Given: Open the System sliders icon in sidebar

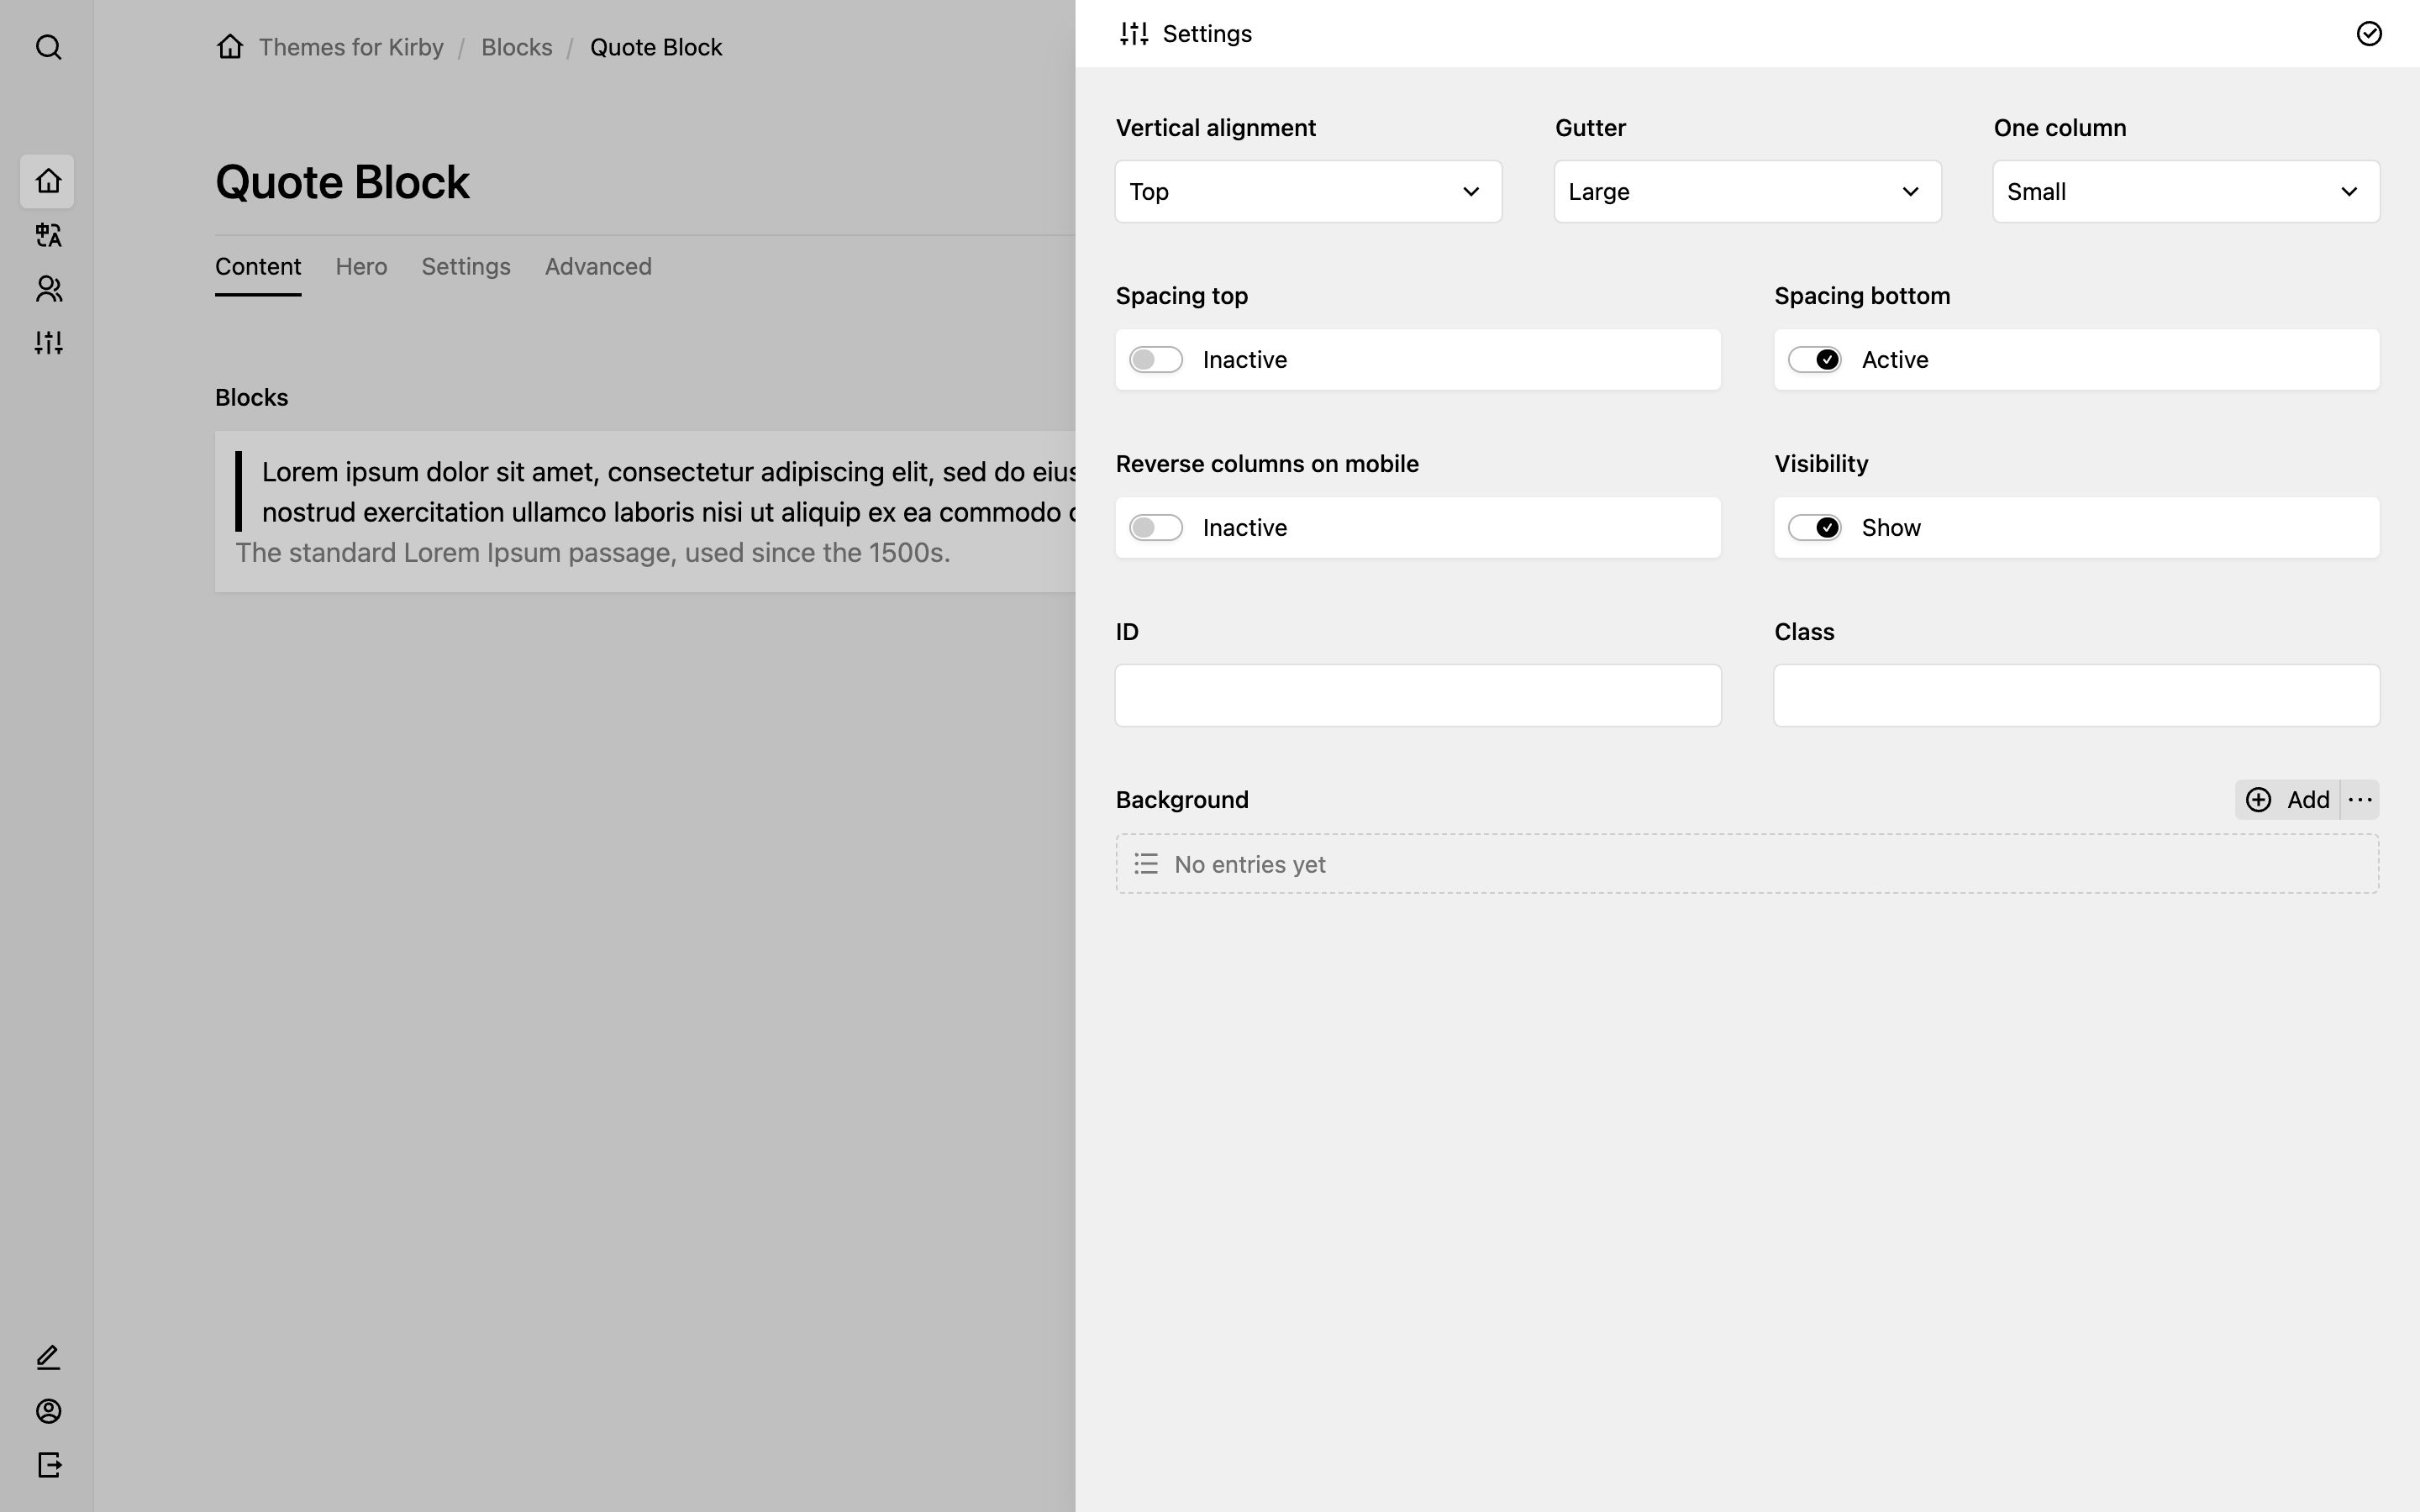Looking at the screenshot, I should click(48, 343).
